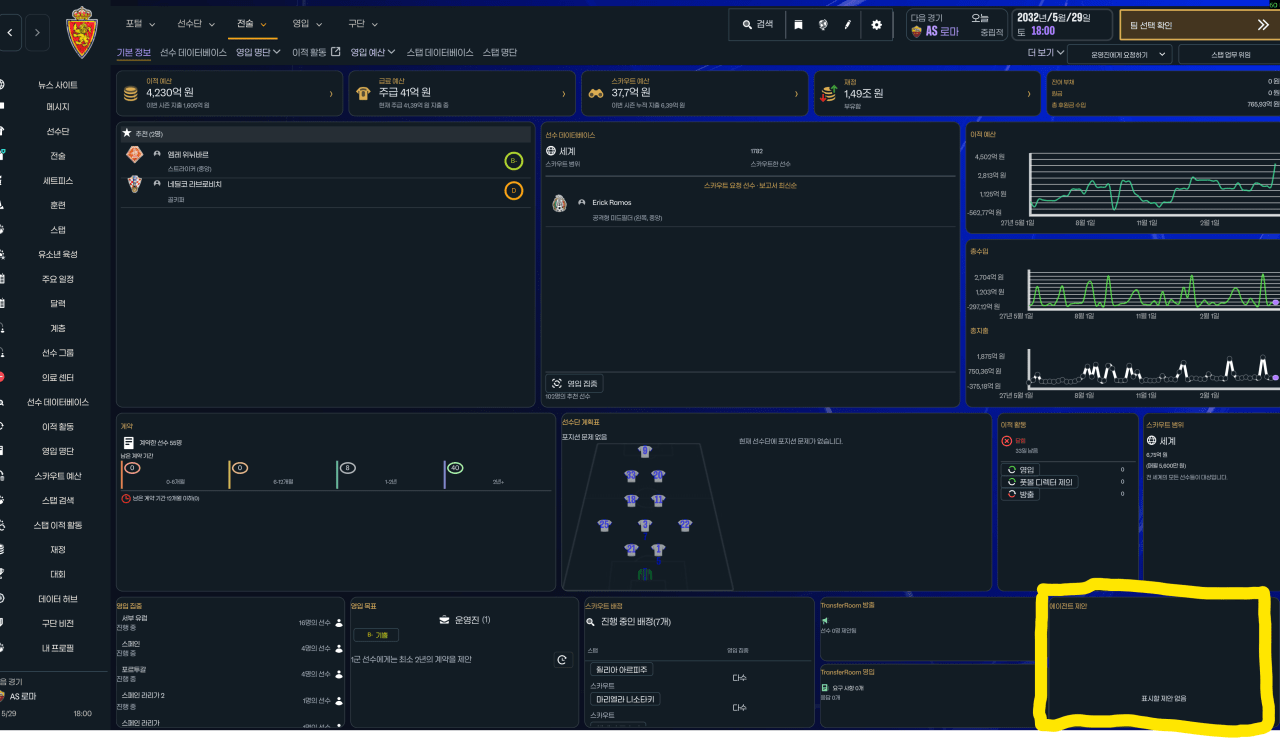Screen dimensions: 1280x738
Task: Open the 검색 search box
Action: point(757,25)
